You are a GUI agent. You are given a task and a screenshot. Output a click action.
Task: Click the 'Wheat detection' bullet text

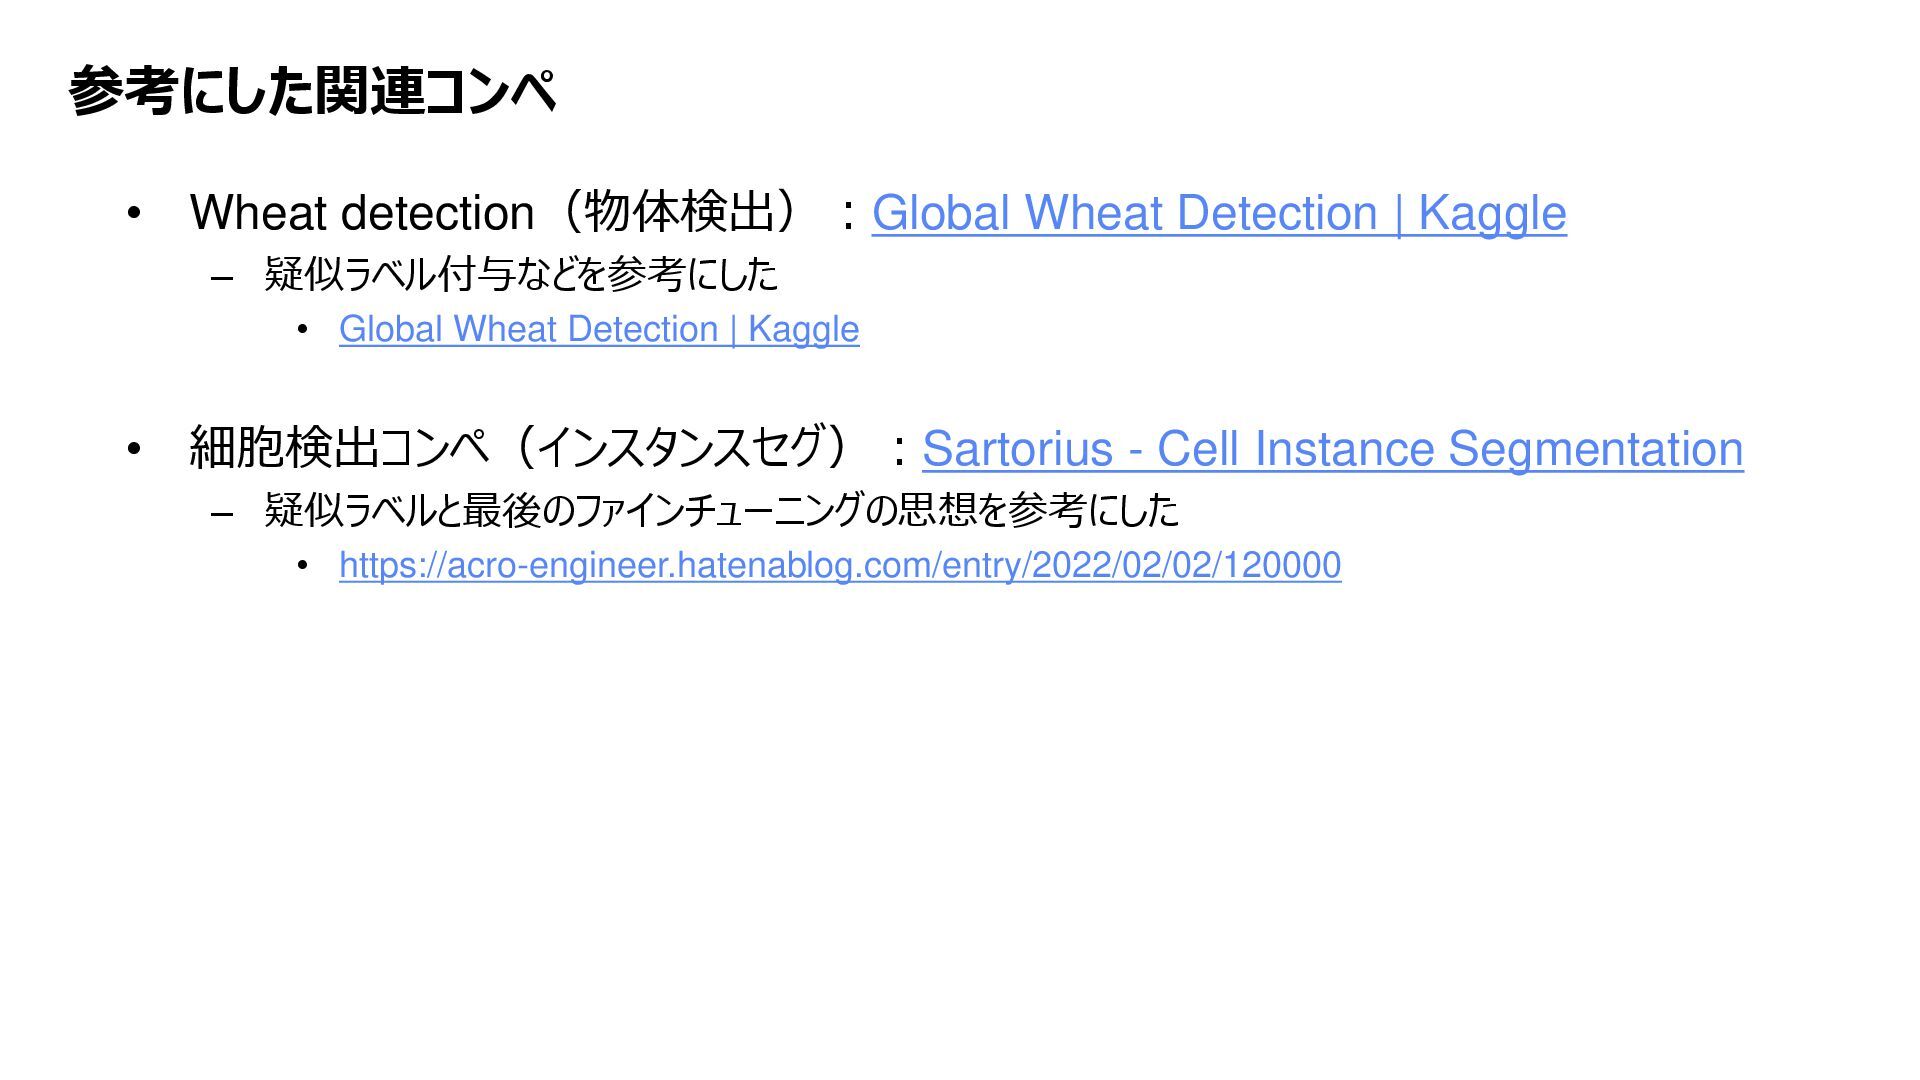[362, 213]
